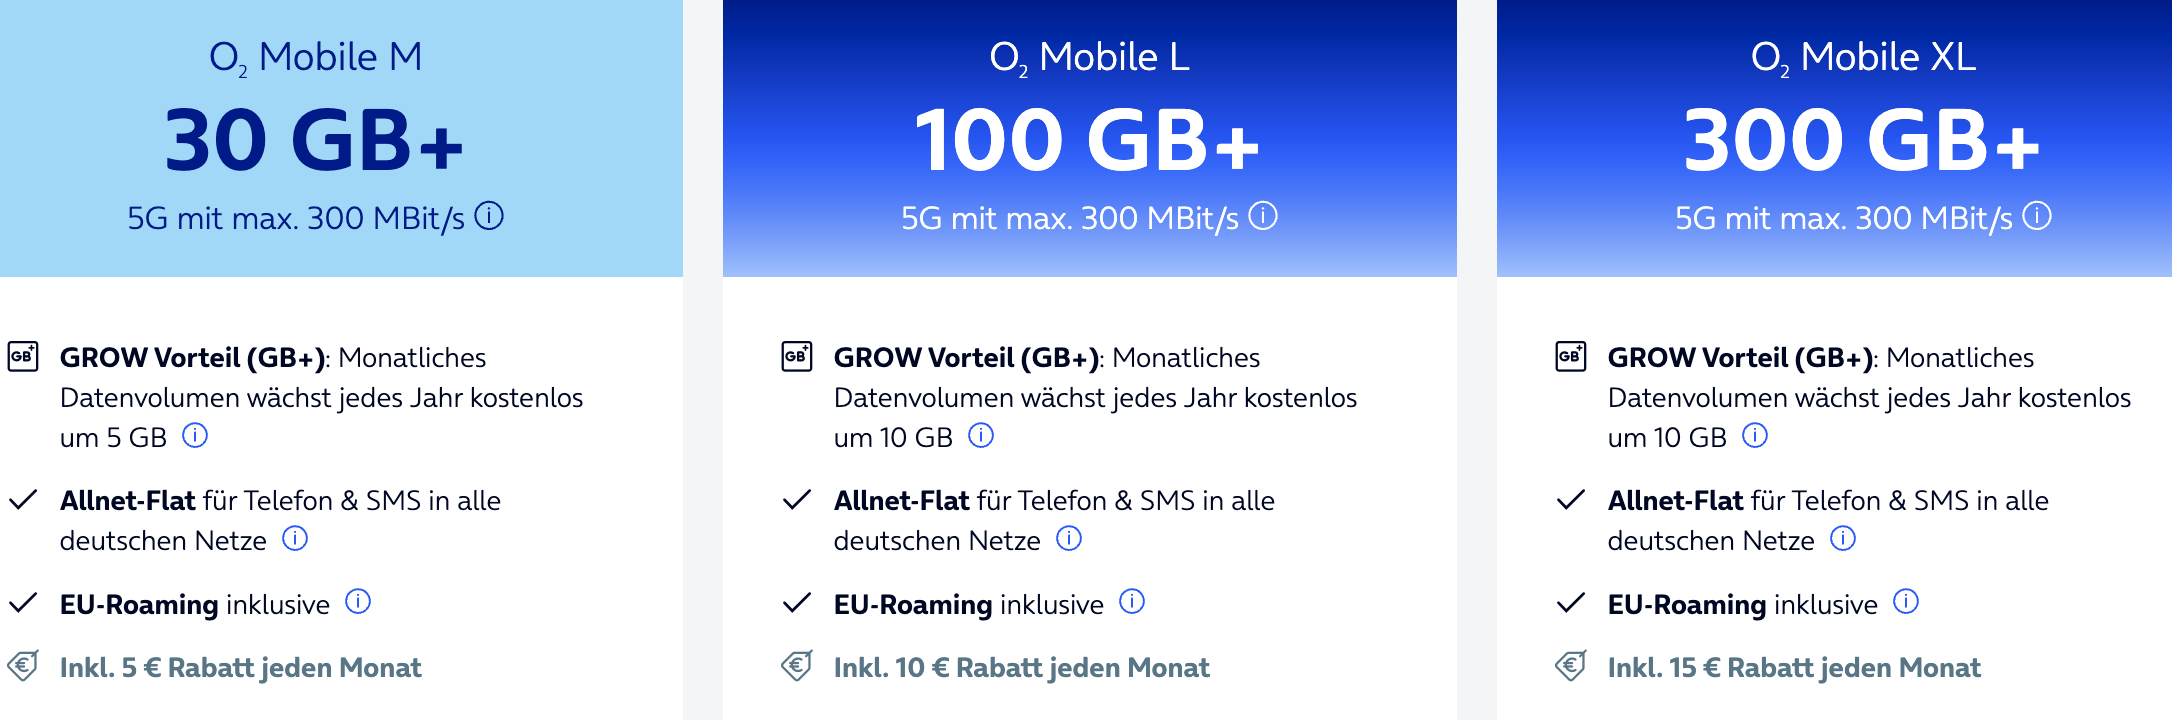The image size is (2172, 720).
Task: Click 'Inkl. 5 € Rabatt jeden Monat' text
Action: pos(241,668)
